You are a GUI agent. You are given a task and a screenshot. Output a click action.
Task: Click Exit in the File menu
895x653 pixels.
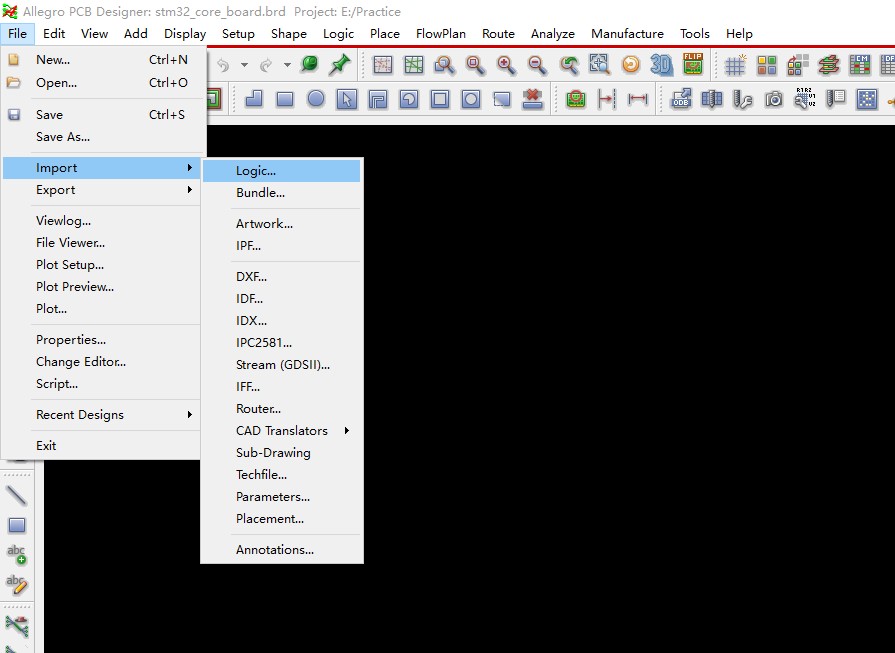(x=102, y=445)
